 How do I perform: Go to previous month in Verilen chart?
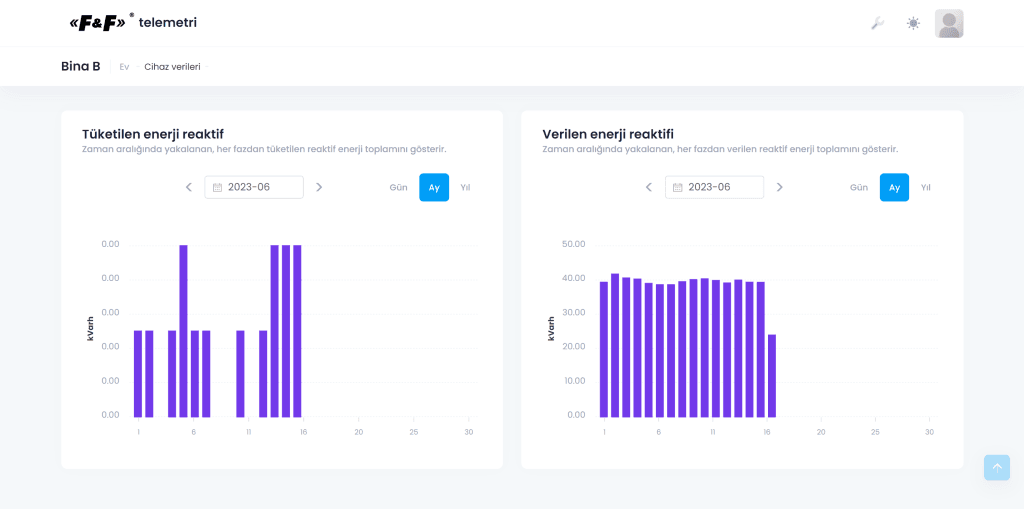[x=648, y=187]
